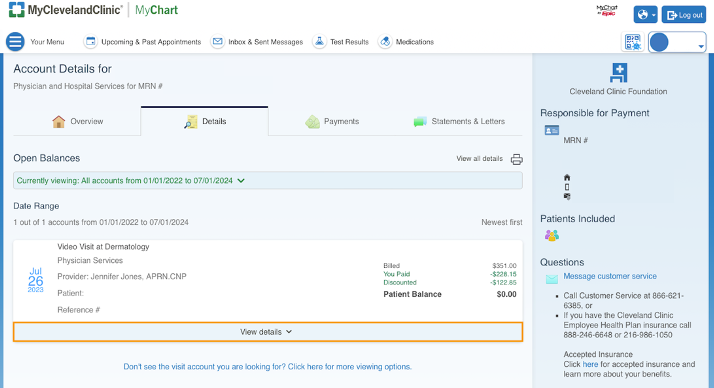Click the MyClevelandClinic logo

pyautogui.click(x=66, y=10)
